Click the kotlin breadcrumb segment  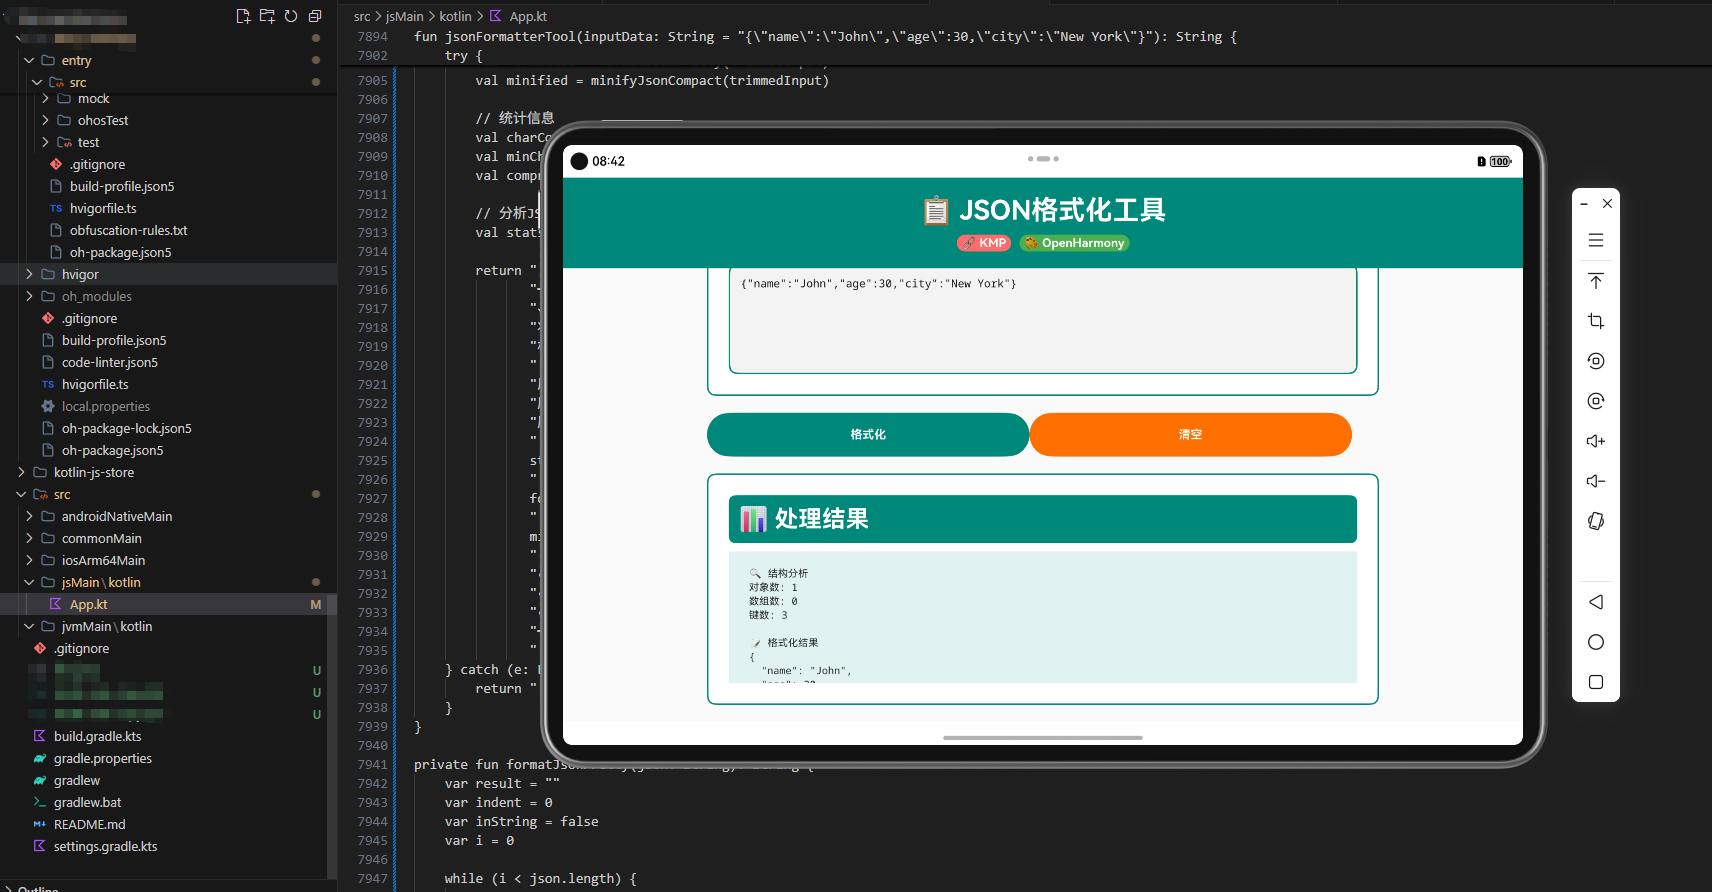coord(455,16)
